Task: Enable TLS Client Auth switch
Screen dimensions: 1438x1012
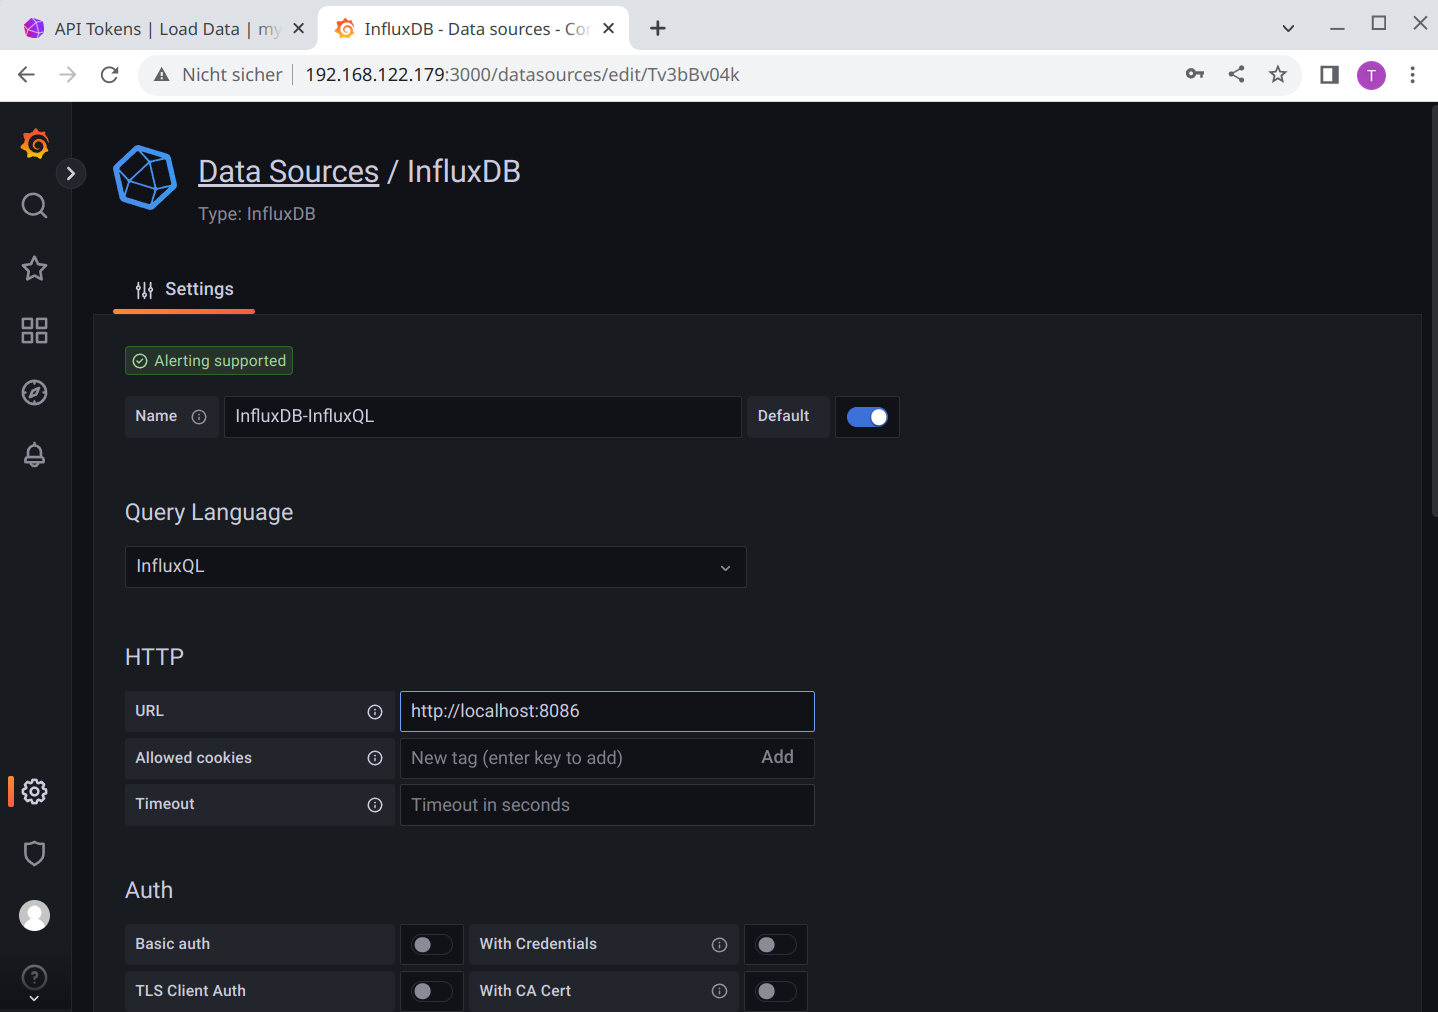Action: (432, 991)
